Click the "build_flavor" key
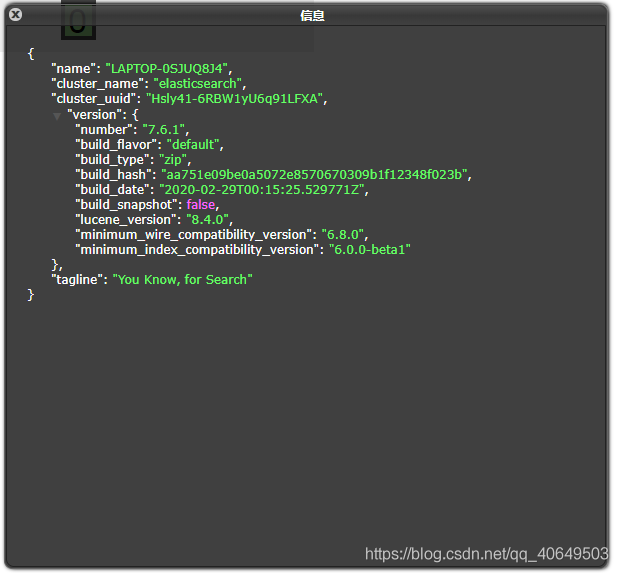The height and width of the screenshot is (573, 619). (x=116, y=145)
